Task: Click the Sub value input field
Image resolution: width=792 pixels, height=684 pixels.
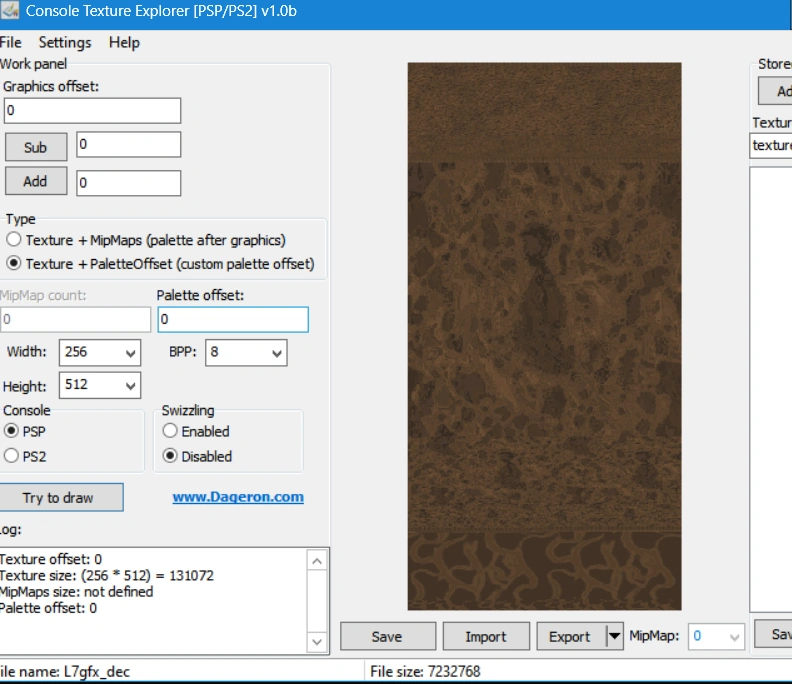Action: pos(128,144)
